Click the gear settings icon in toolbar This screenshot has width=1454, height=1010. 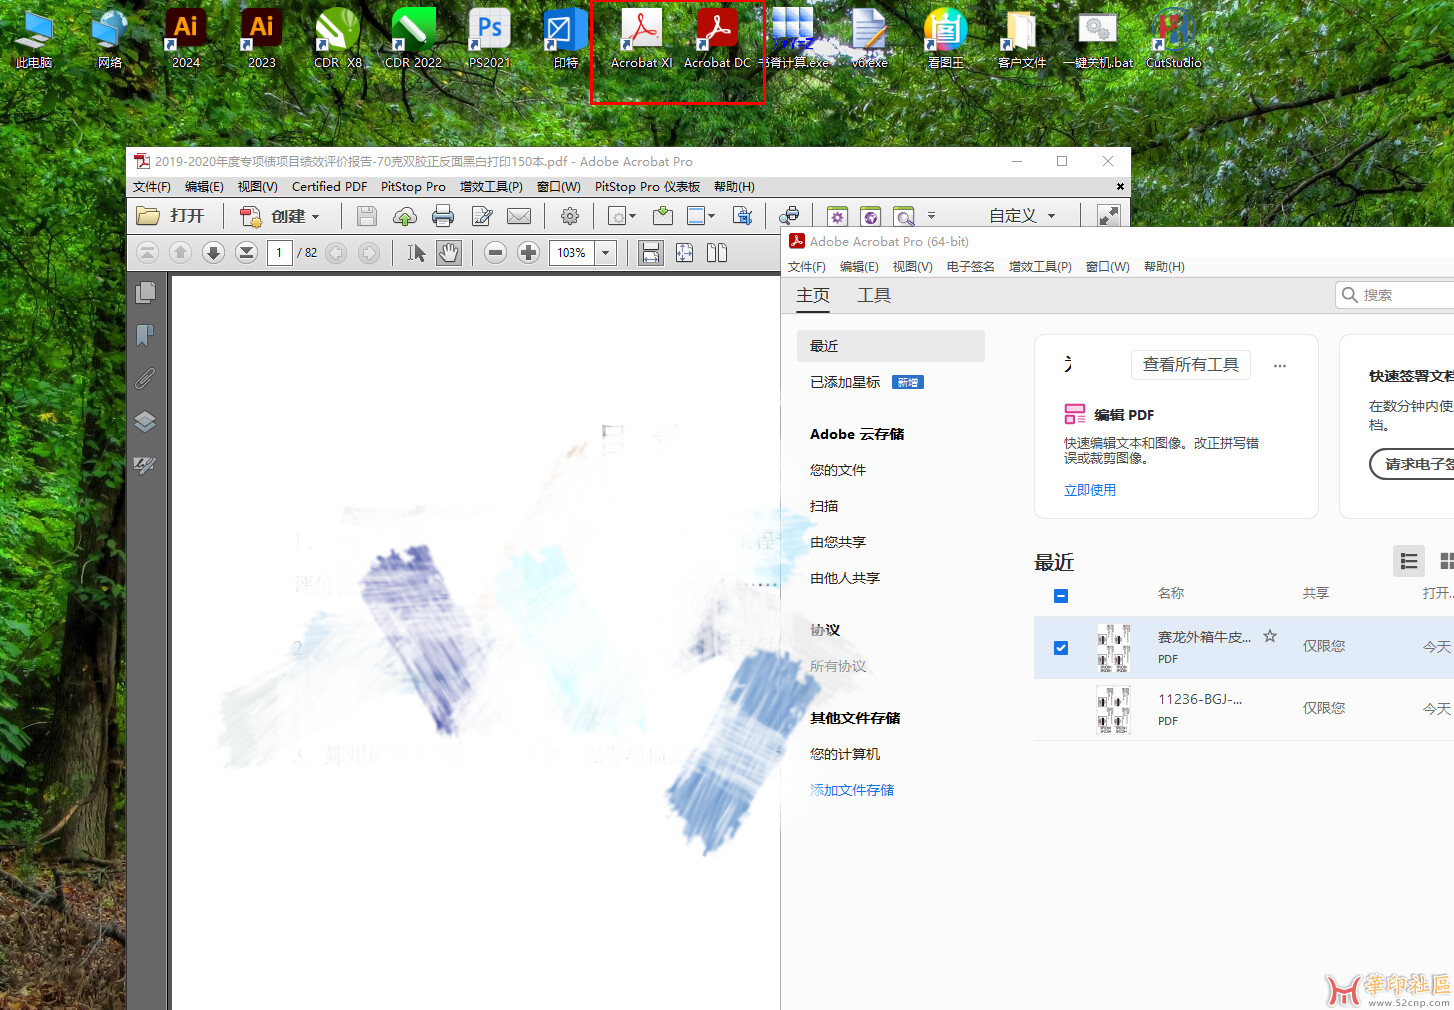(570, 216)
